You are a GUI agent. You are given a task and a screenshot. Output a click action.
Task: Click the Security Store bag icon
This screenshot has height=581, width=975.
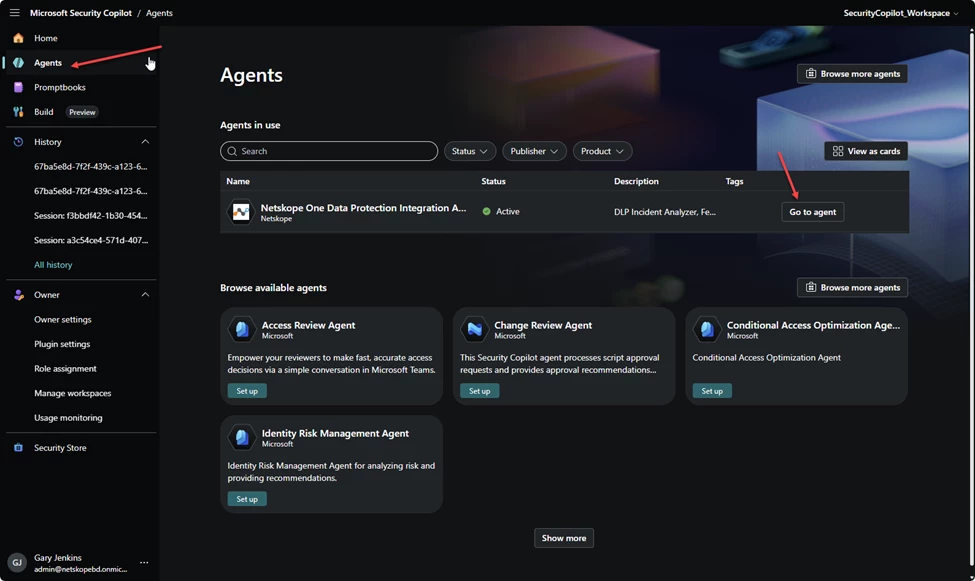click(19, 448)
